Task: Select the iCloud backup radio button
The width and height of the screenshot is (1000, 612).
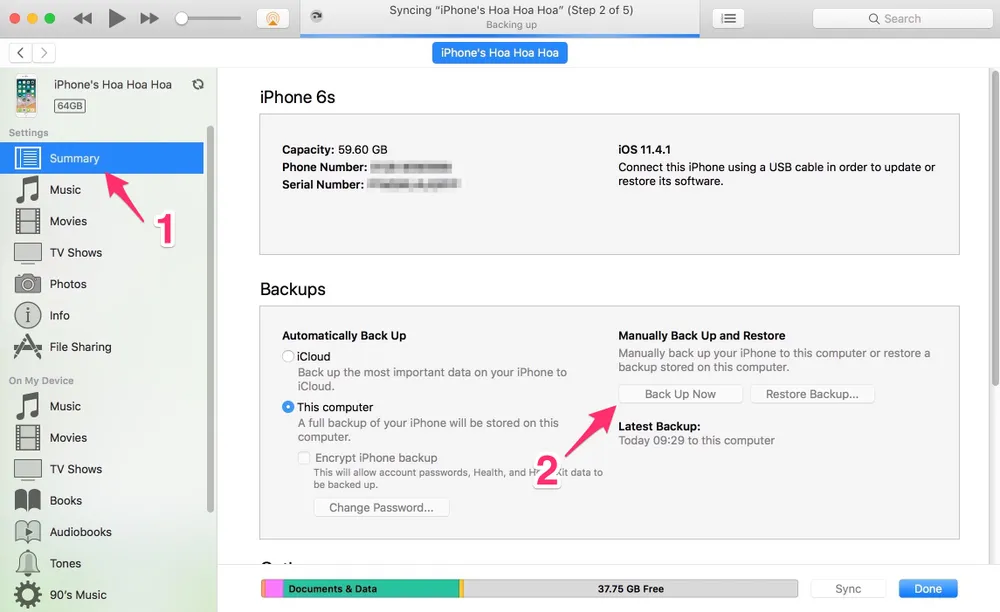Action: click(288, 356)
